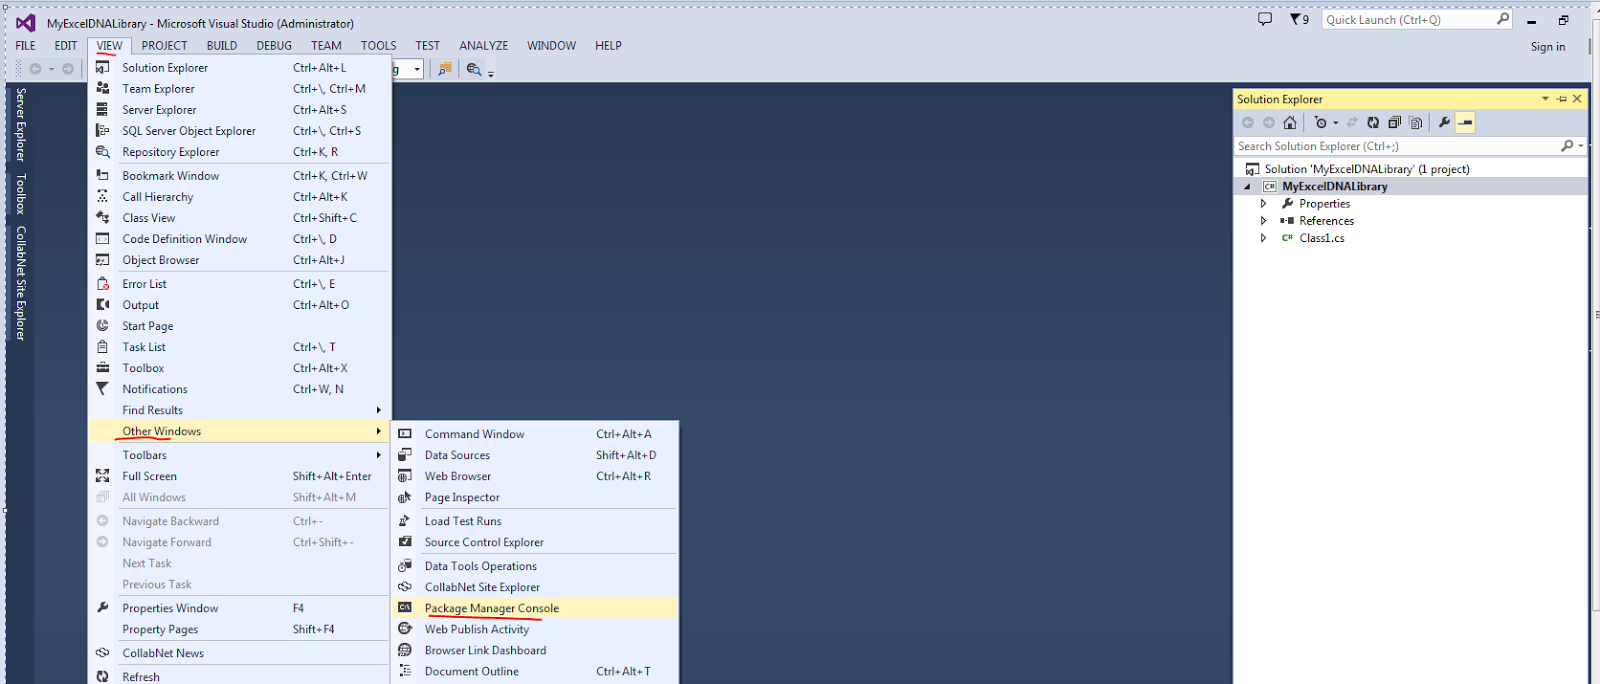Collapse the MyExcelDNALibrary project node
This screenshot has width=1600, height=684.
pos(1247,187)
